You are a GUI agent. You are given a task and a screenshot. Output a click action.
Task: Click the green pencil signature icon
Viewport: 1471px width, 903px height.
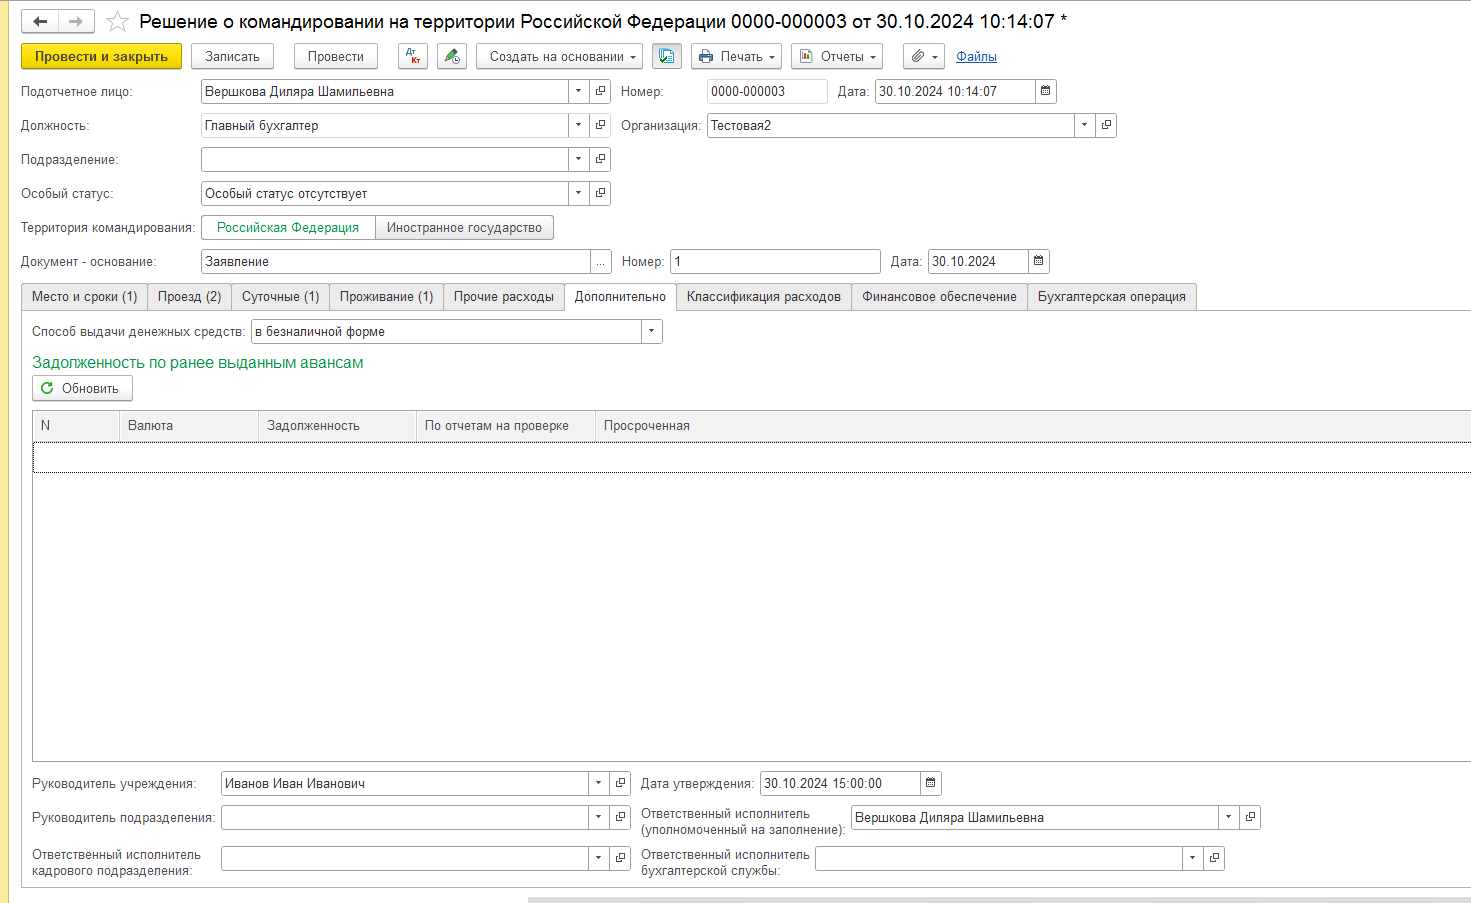coord(452,56)
